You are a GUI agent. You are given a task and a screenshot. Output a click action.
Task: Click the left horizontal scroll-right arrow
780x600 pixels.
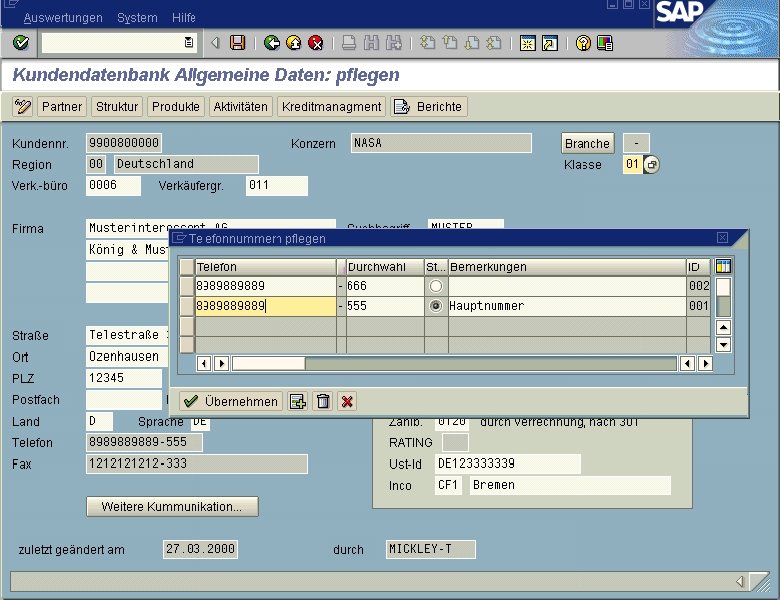pos(221,364)
